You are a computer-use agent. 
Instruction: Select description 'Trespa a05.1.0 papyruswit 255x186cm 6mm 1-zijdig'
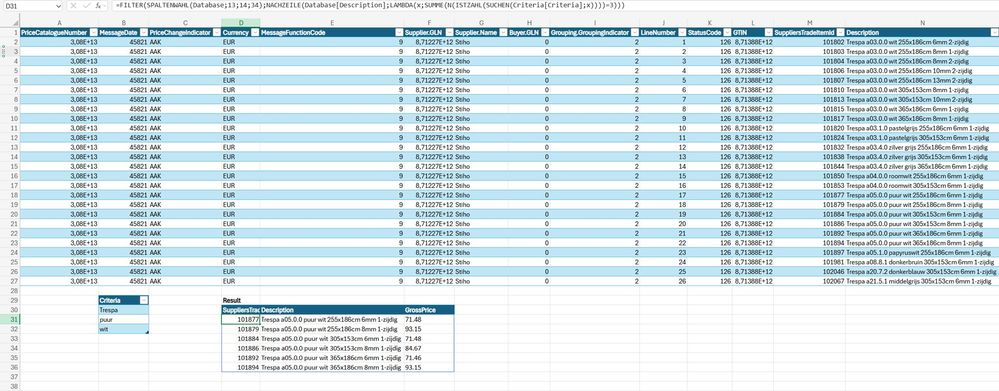point(922,252)
